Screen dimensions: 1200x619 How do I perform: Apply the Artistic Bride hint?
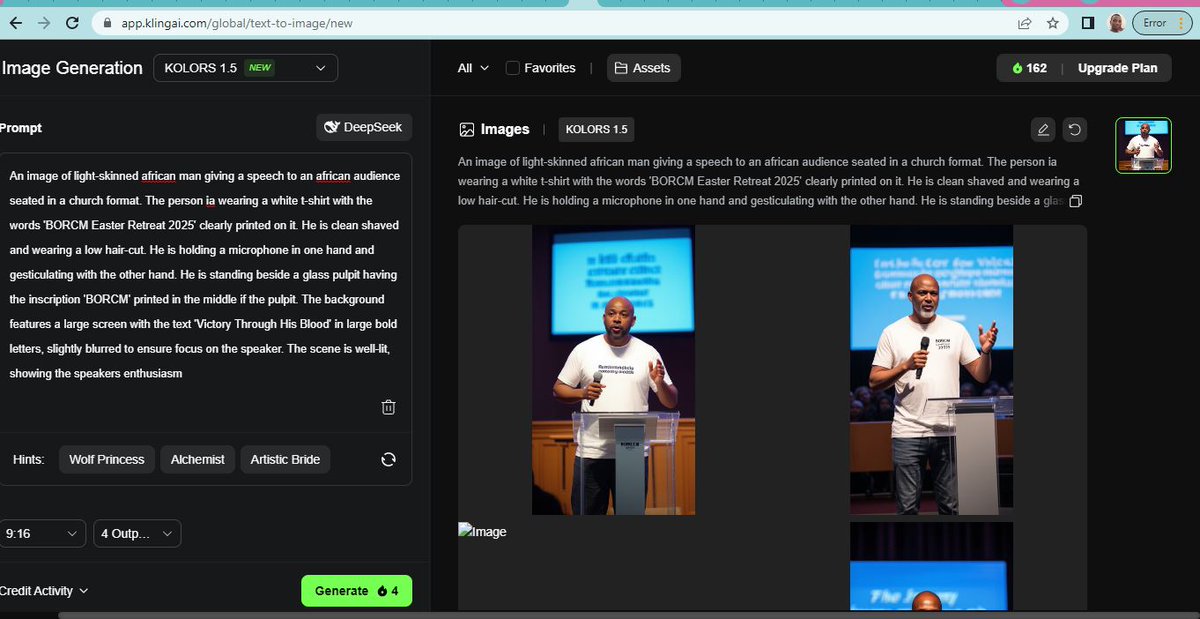coord(285,459)
